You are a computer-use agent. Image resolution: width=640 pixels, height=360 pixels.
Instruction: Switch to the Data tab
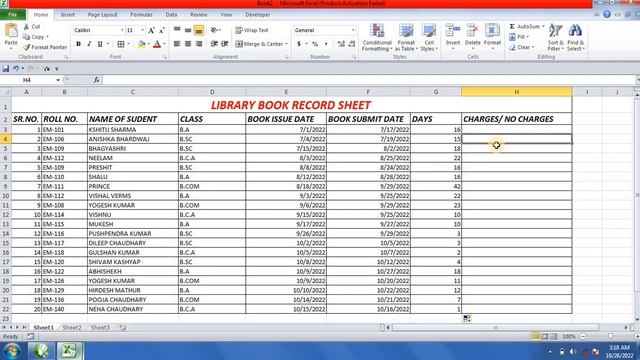(171, 15)
